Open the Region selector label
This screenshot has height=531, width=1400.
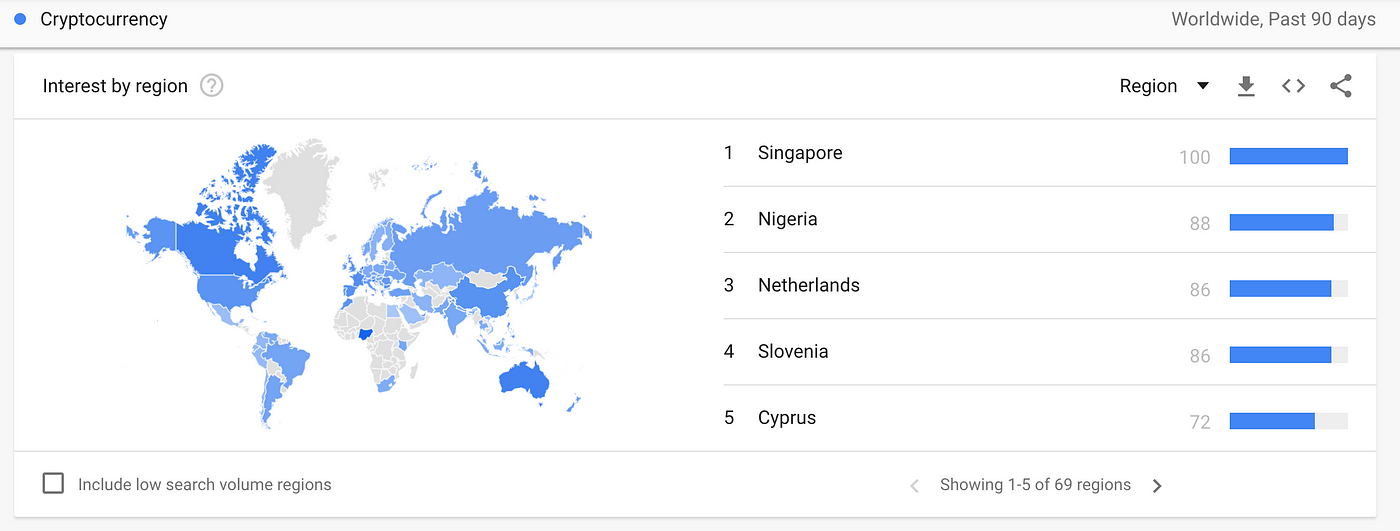1148,86
